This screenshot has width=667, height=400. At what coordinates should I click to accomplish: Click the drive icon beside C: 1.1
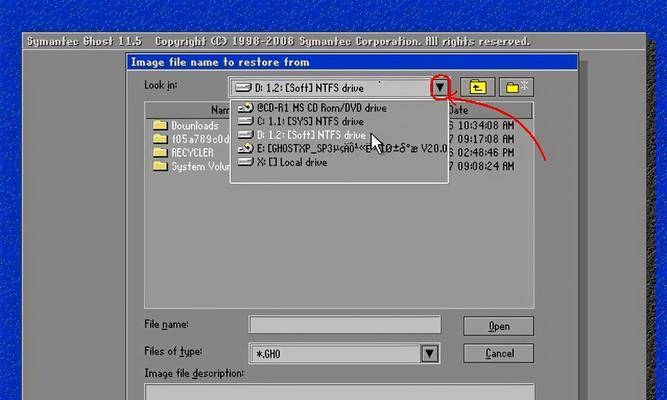coord(245,121)
